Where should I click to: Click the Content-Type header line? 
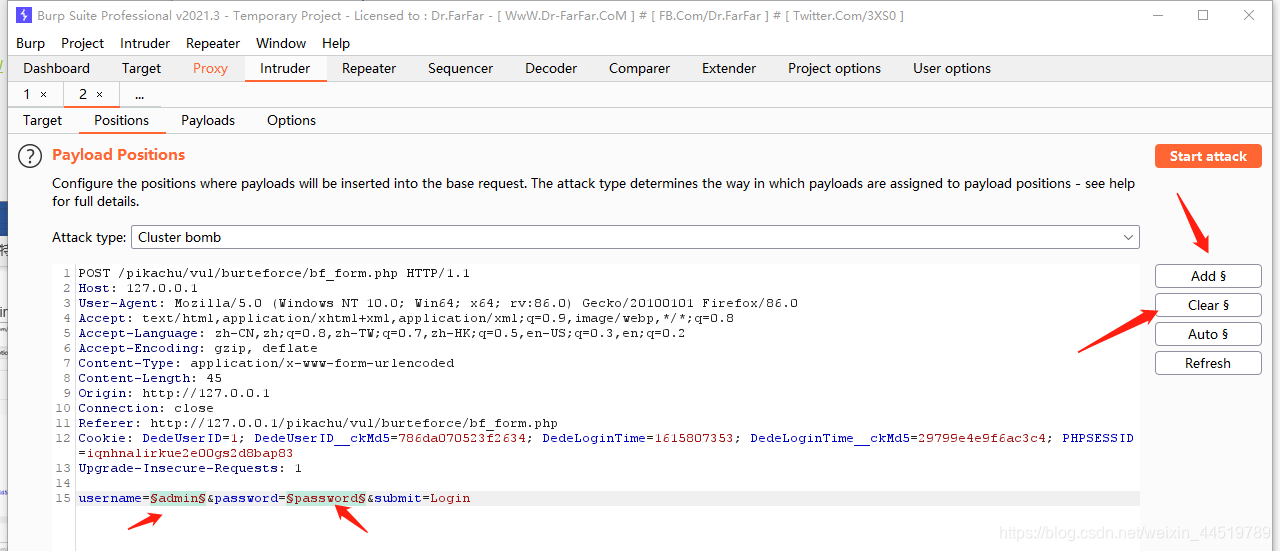[266, 363]
